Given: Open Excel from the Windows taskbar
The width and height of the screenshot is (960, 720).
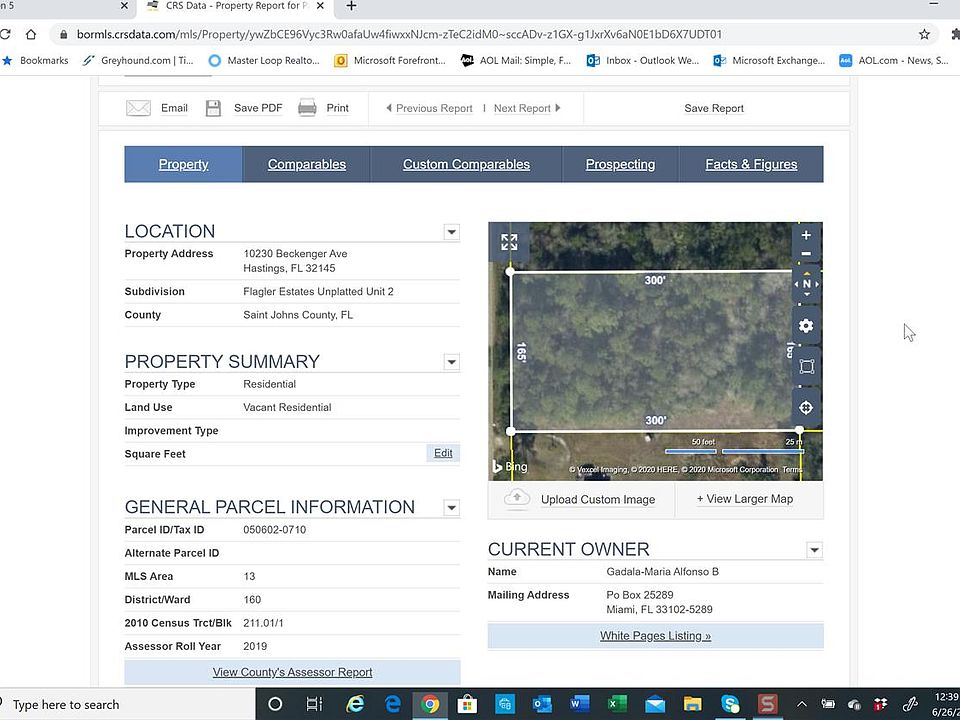Looking at the screenshot, I should click(617, 704).
